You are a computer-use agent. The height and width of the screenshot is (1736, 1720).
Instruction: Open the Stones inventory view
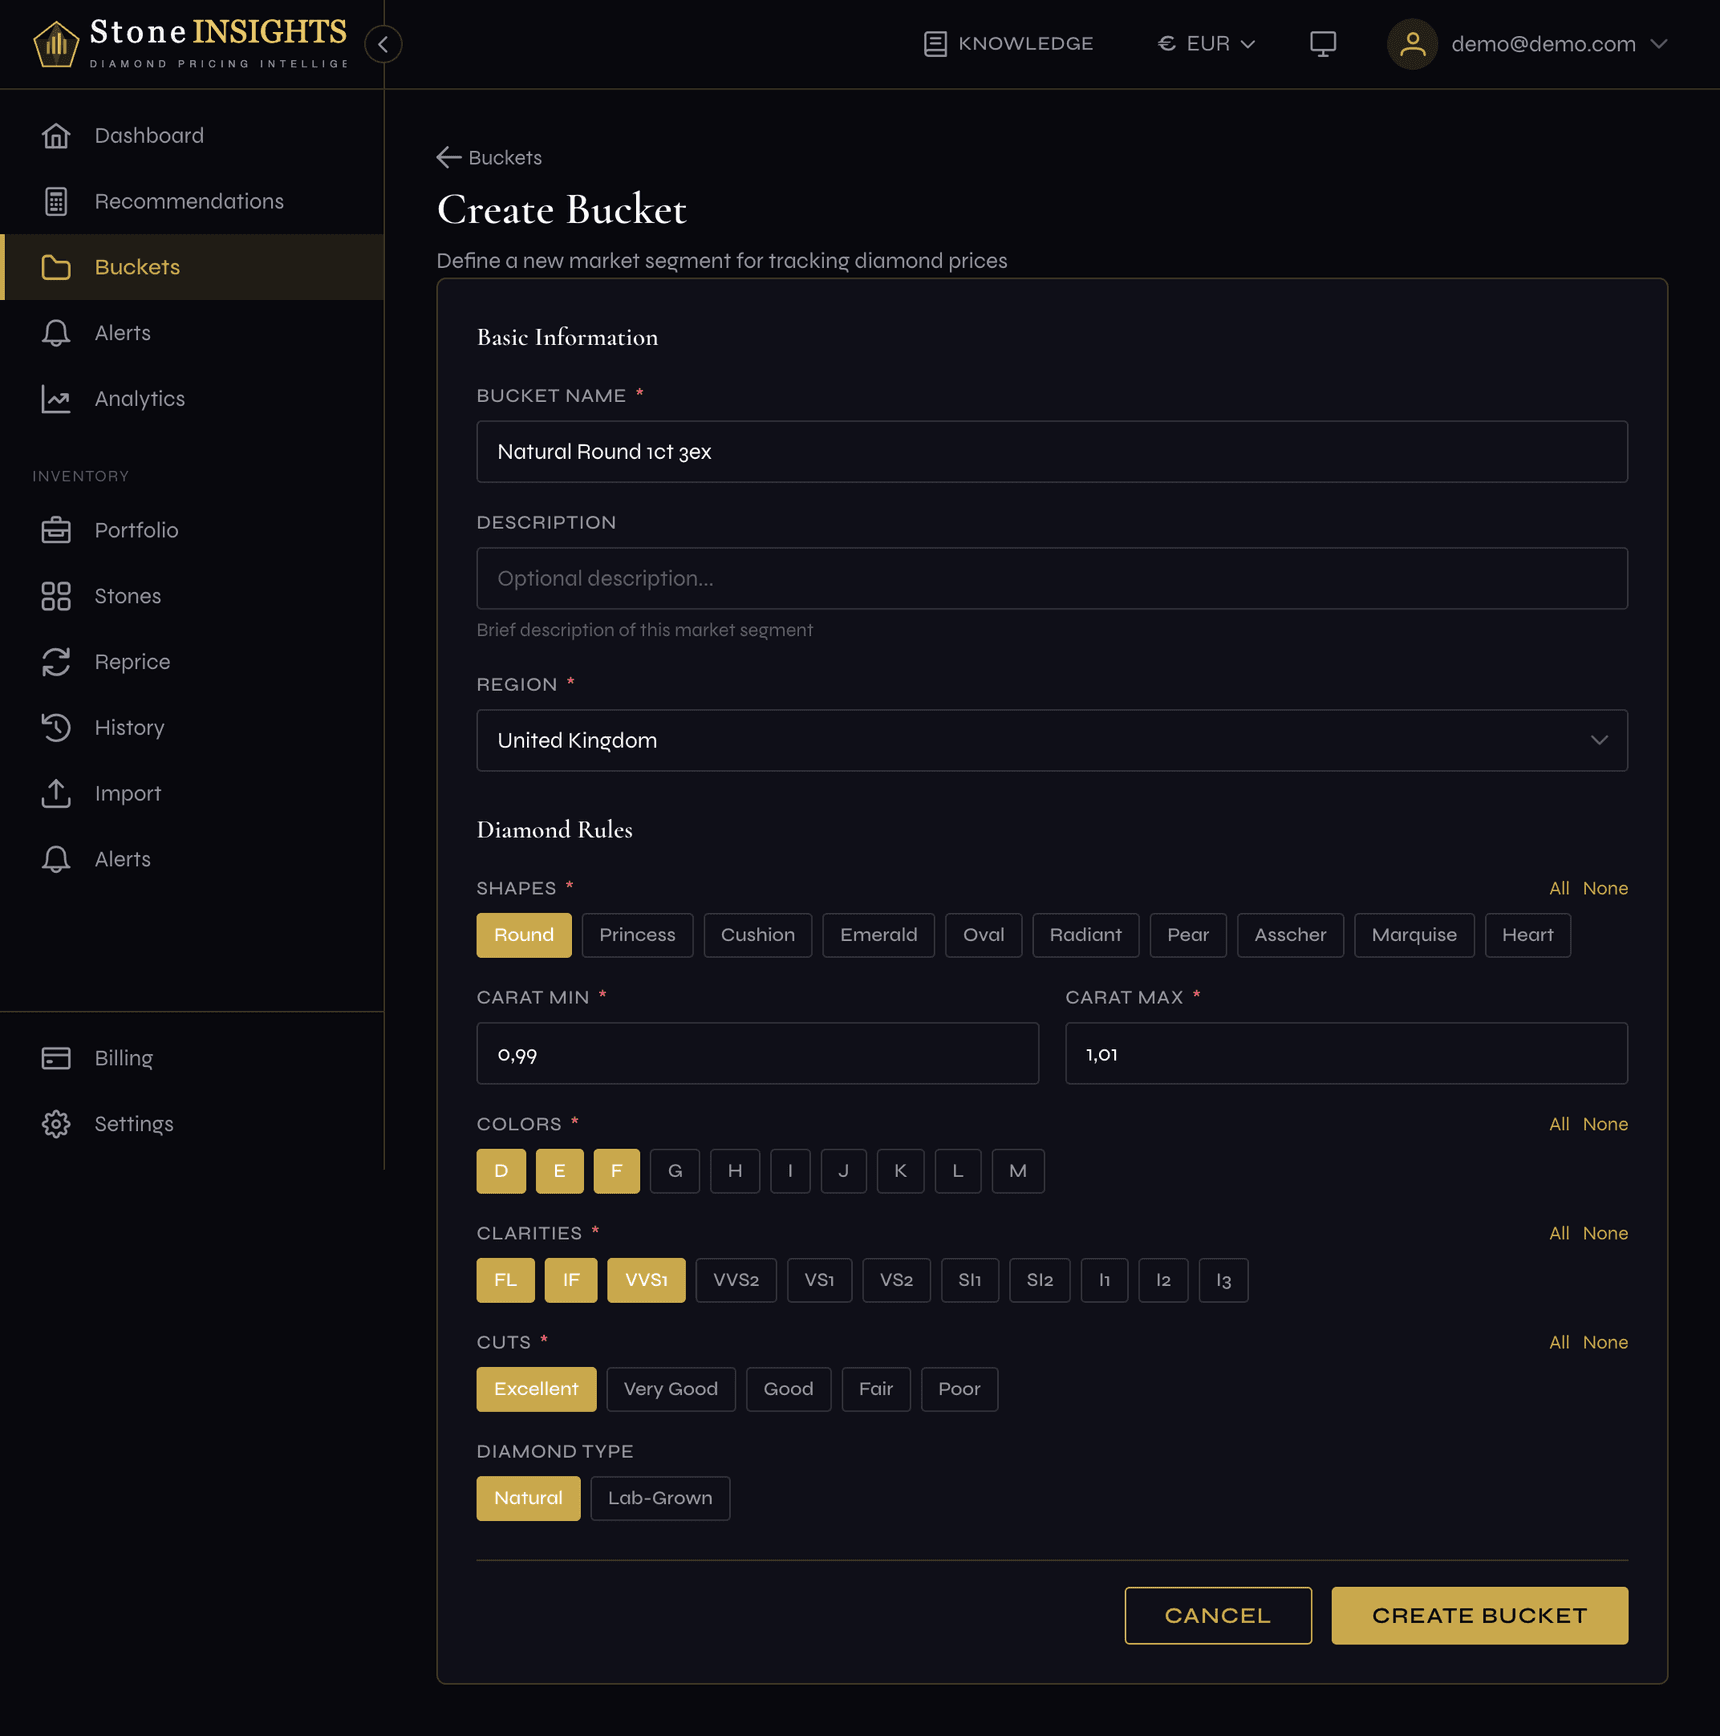click(x=127, y=596)
